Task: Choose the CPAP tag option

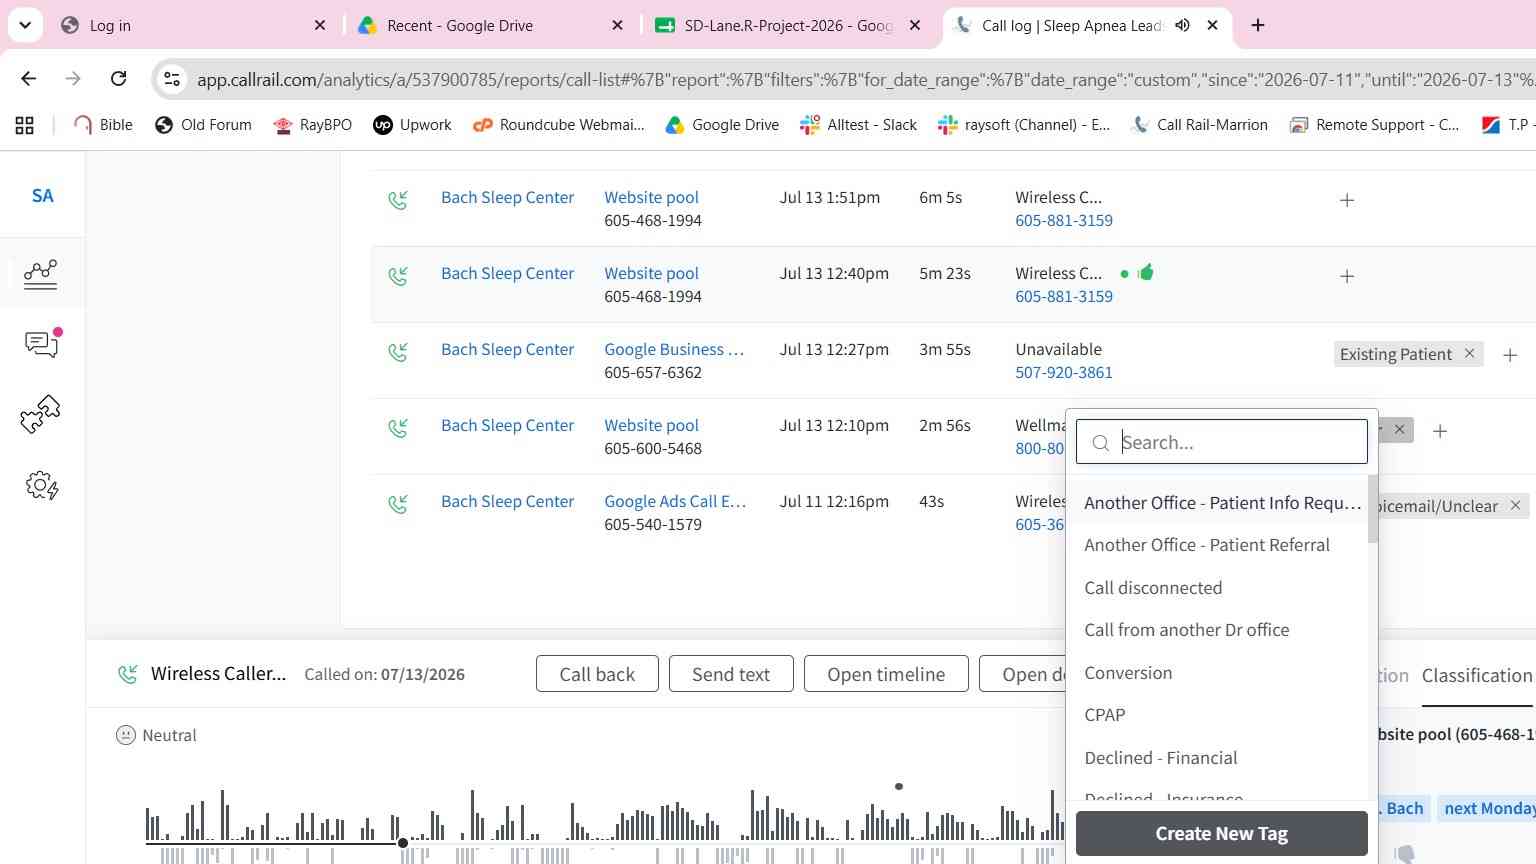Action: [x=1105, y=715]
